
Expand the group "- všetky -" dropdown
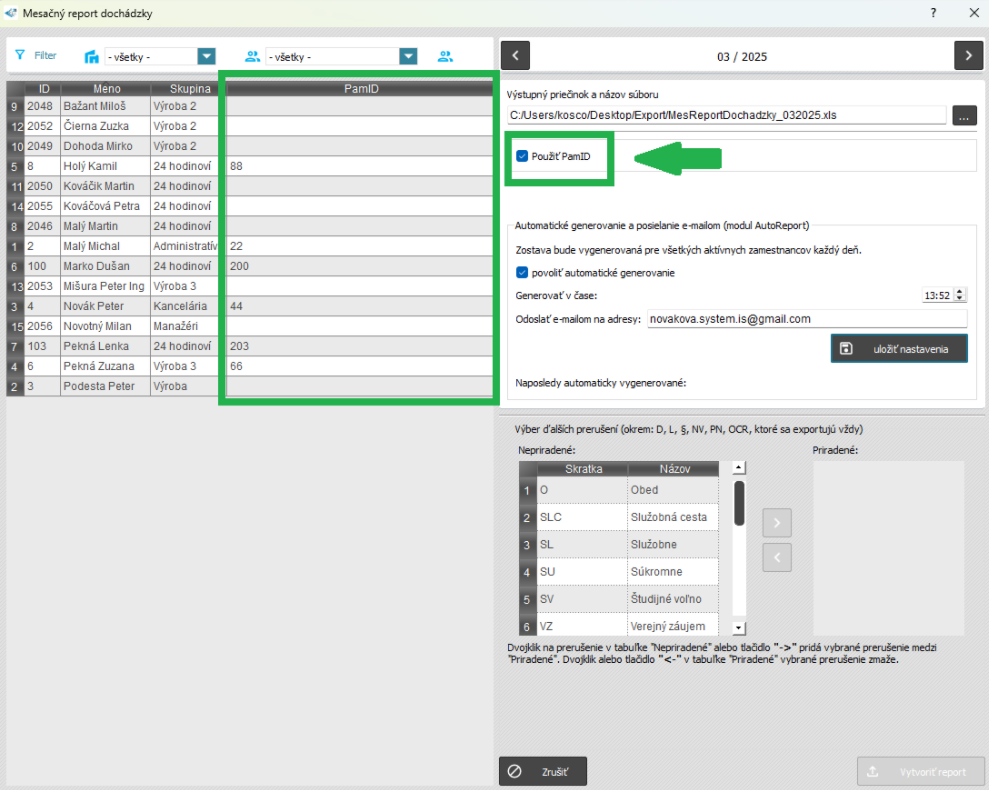coord(206,57)
